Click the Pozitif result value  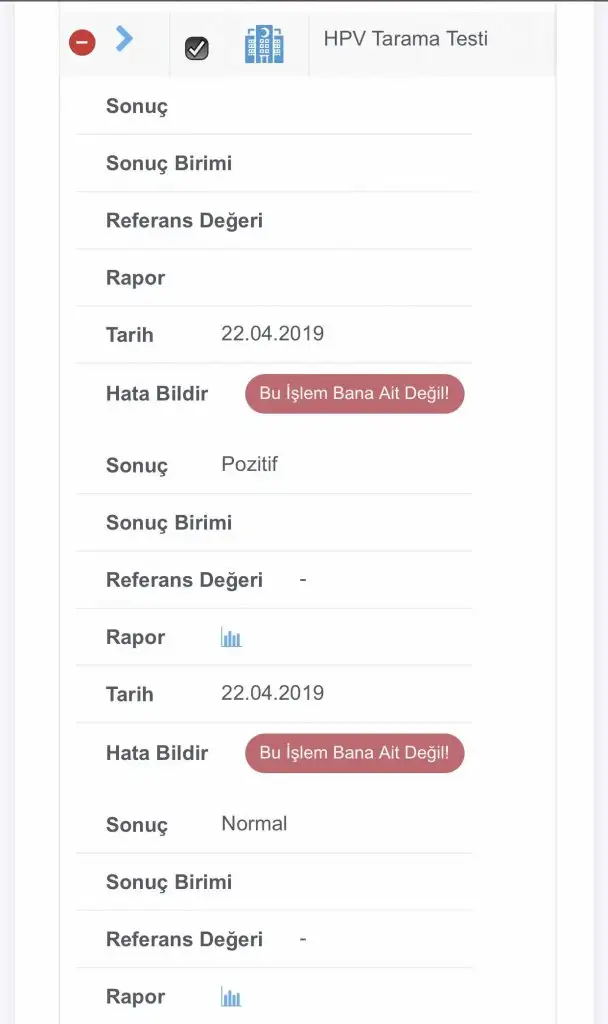coord(249,464)
